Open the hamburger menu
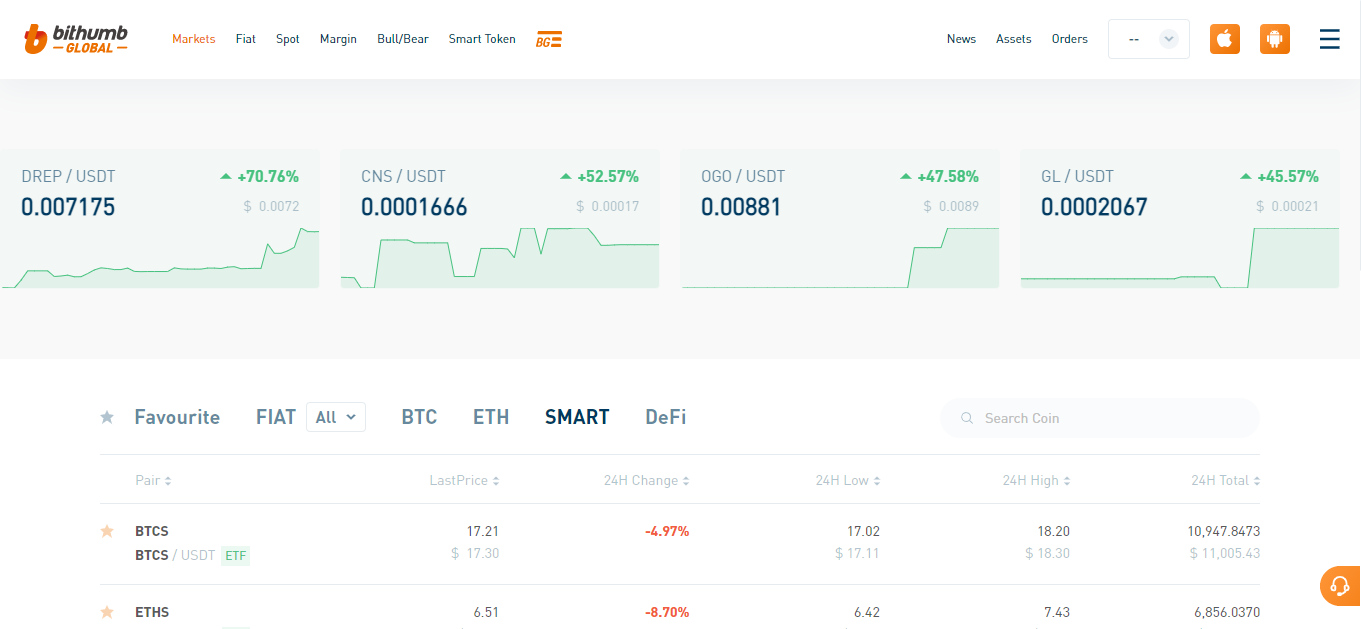 point(1329,39)
